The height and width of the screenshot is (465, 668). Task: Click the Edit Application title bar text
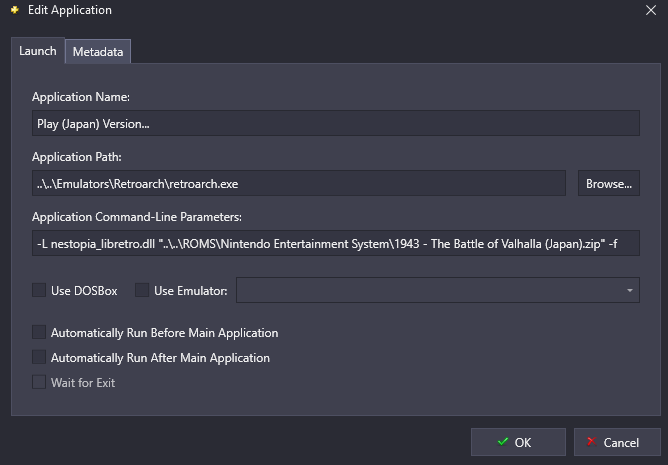(70, 10)
